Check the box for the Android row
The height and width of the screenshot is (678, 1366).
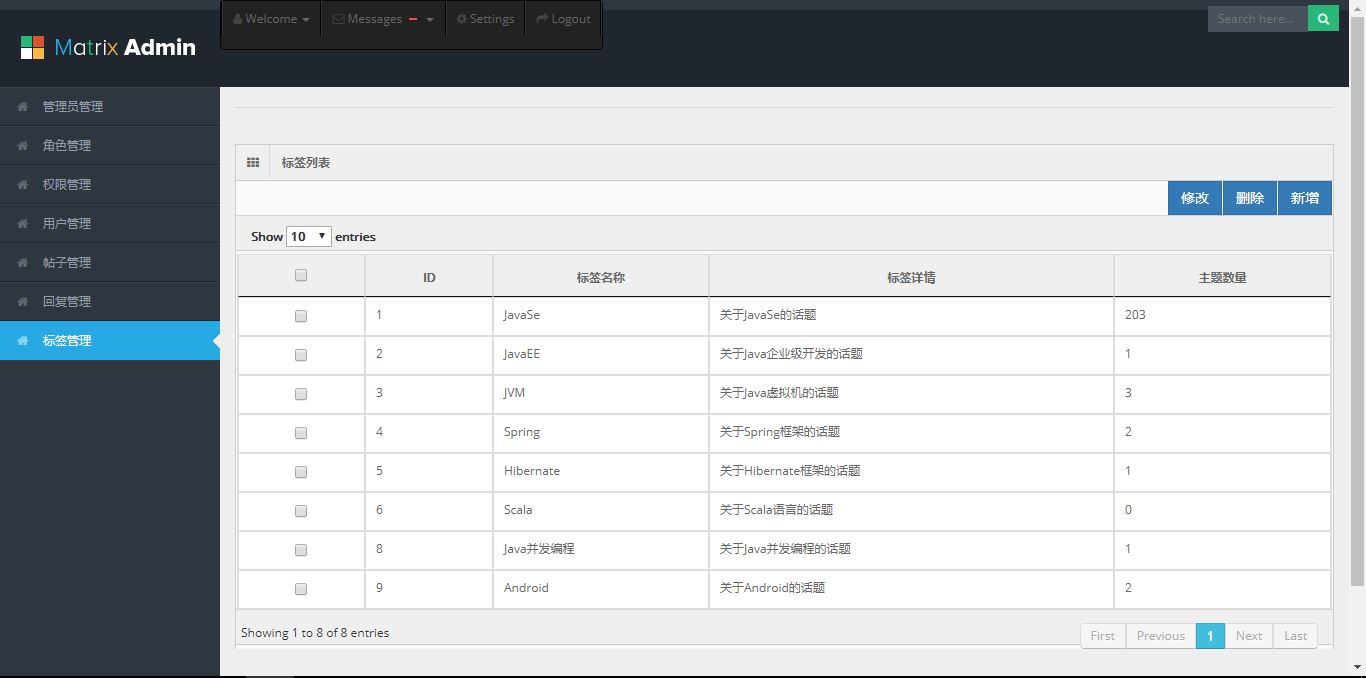(301, 589)
